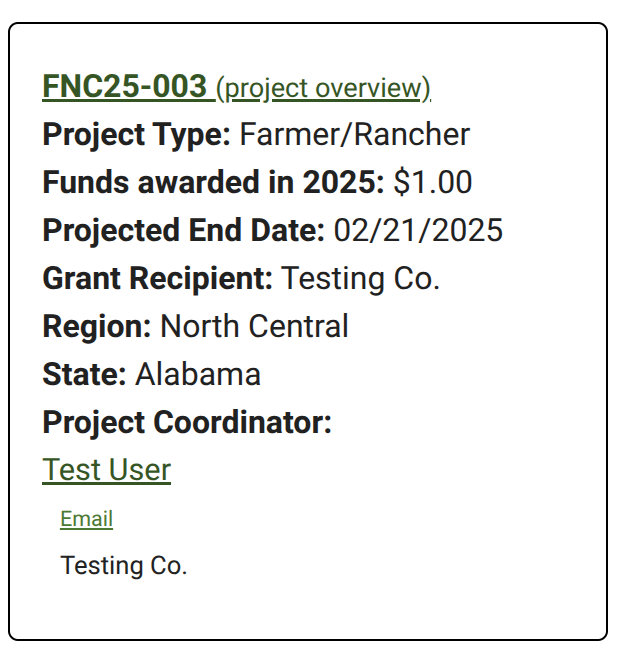Click 'Testing Co.' below the Email link
This screenshot has height=651, width=618.
(x=124, y=566)
